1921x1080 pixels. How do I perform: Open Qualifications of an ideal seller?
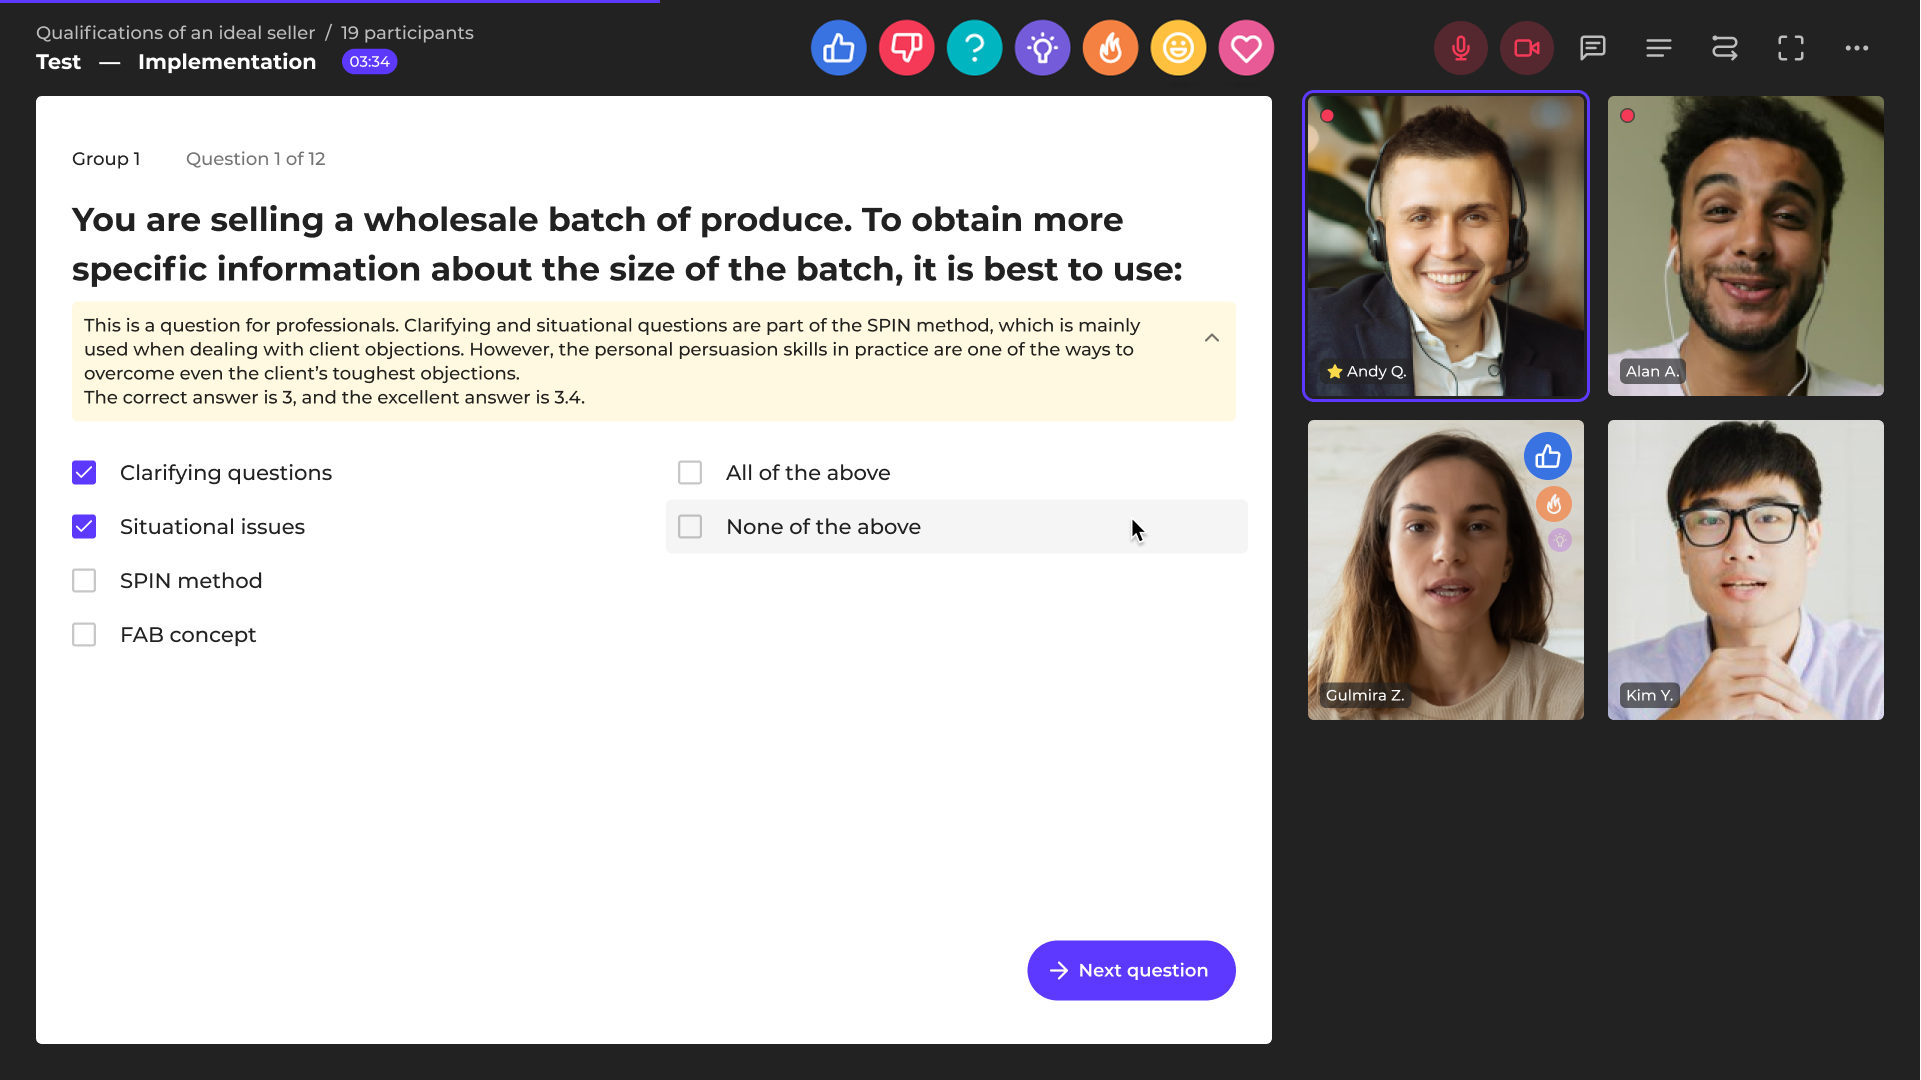(175, 33)
